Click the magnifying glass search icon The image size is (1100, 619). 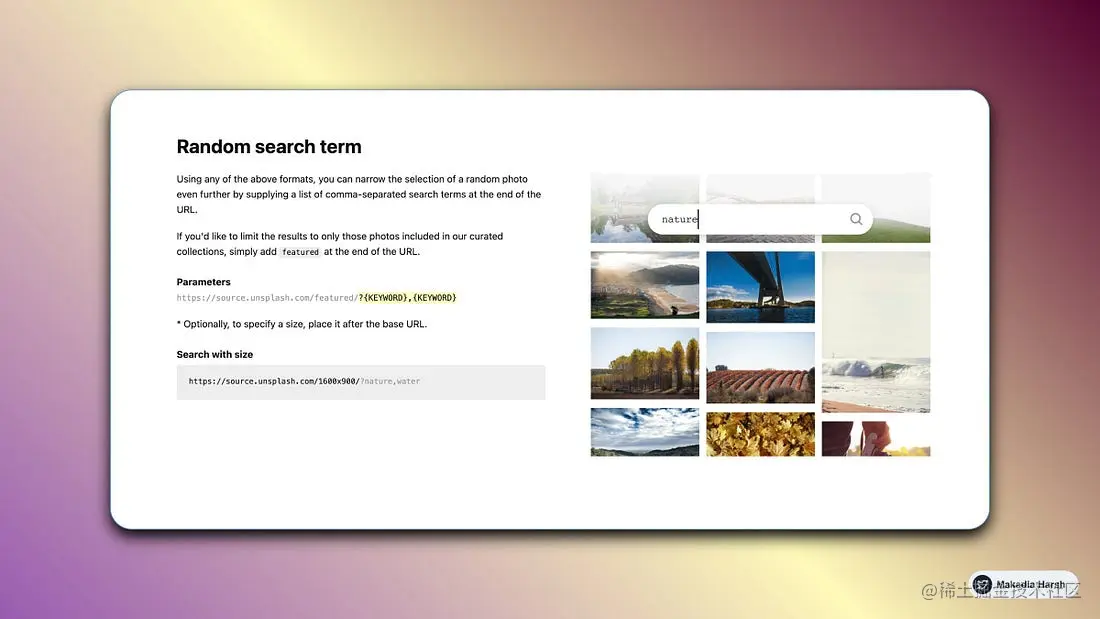coord(856,219)
